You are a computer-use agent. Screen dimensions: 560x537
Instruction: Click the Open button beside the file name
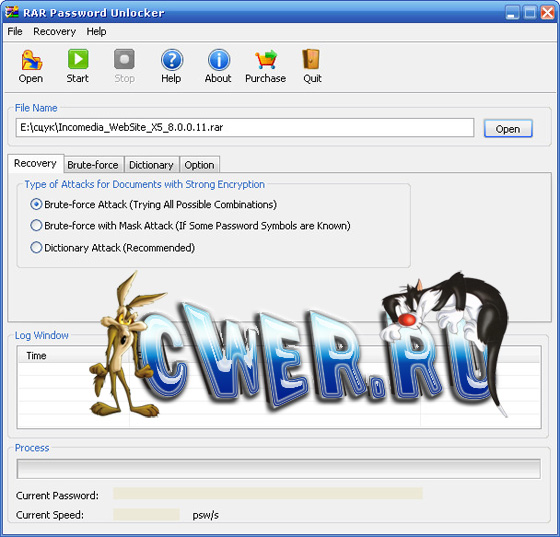coord(508,128)
